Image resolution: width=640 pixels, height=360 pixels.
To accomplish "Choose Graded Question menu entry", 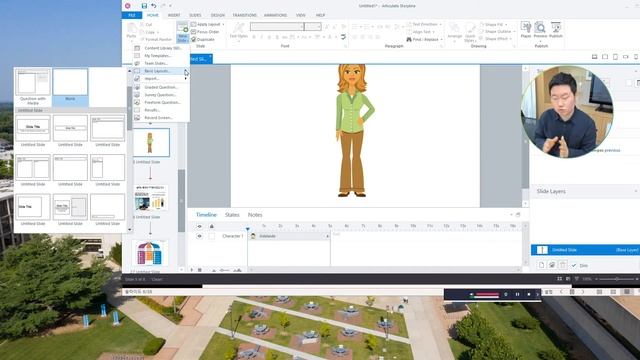I will click(161, 87).
